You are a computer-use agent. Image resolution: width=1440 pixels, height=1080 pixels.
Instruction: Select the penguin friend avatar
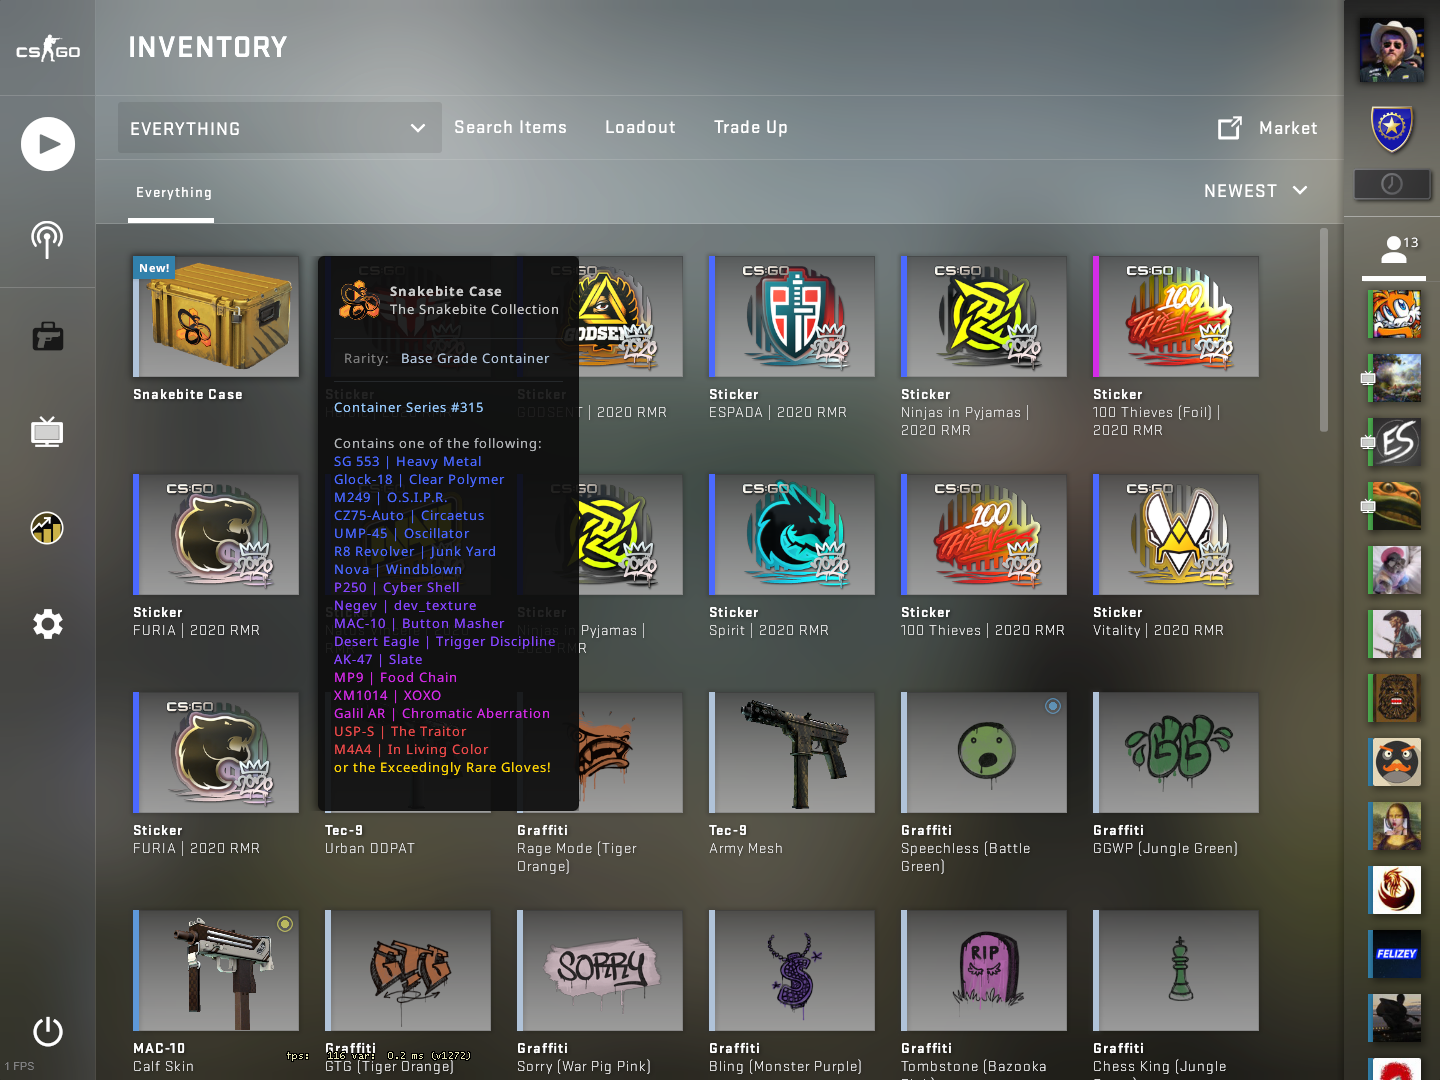pyautogui.click(x=1395, y=762)
